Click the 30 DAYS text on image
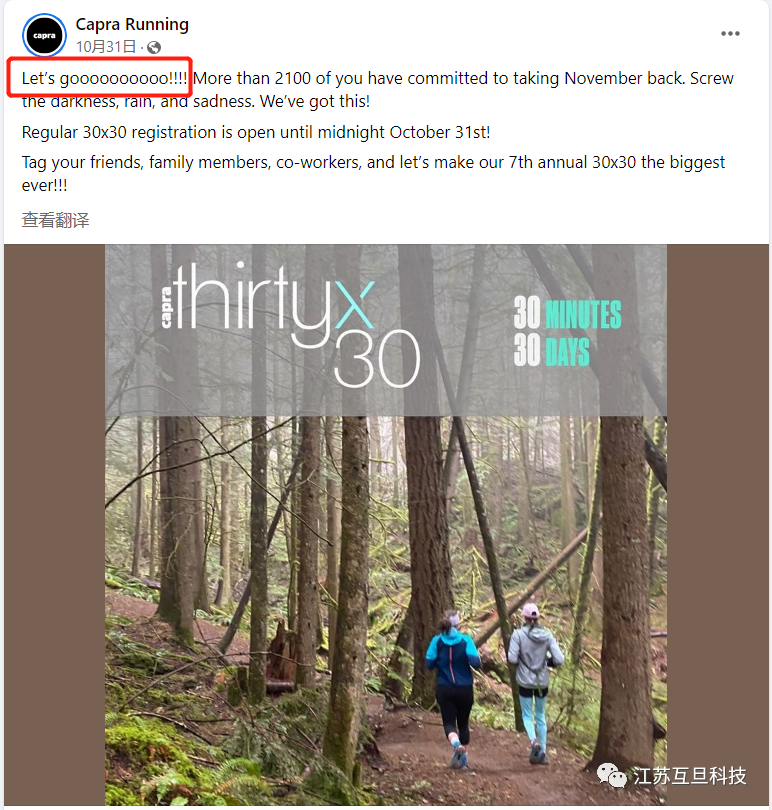 (551, 350)
